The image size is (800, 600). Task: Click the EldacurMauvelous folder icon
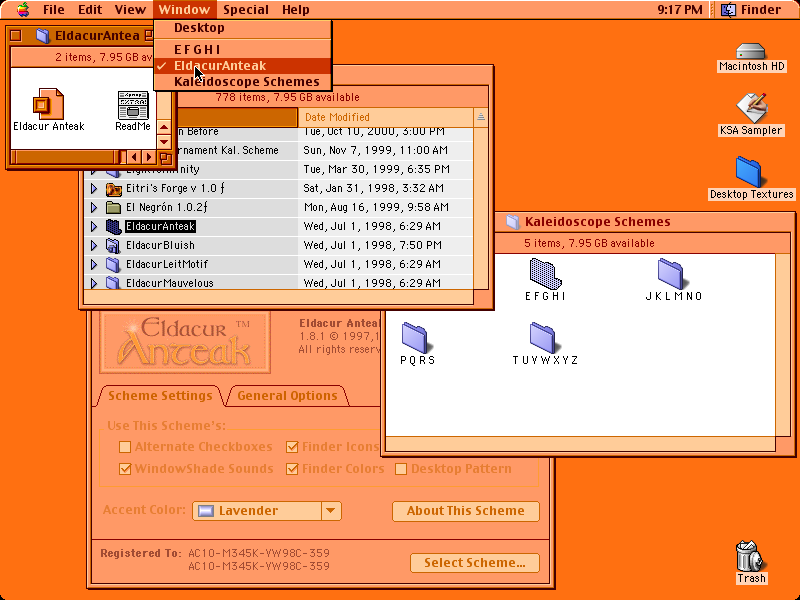click(113, 282)
